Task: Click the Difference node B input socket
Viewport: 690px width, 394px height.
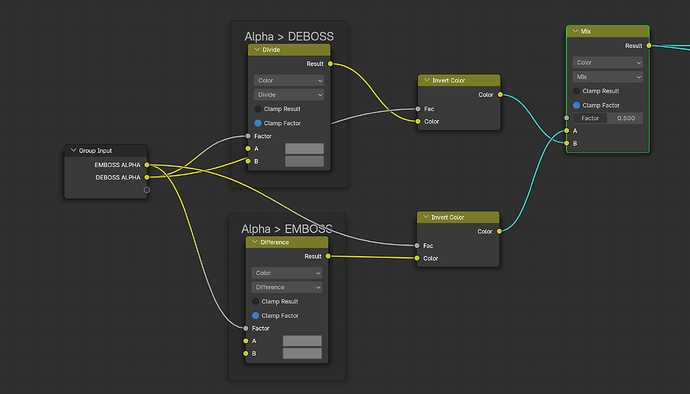Action: 246,353
